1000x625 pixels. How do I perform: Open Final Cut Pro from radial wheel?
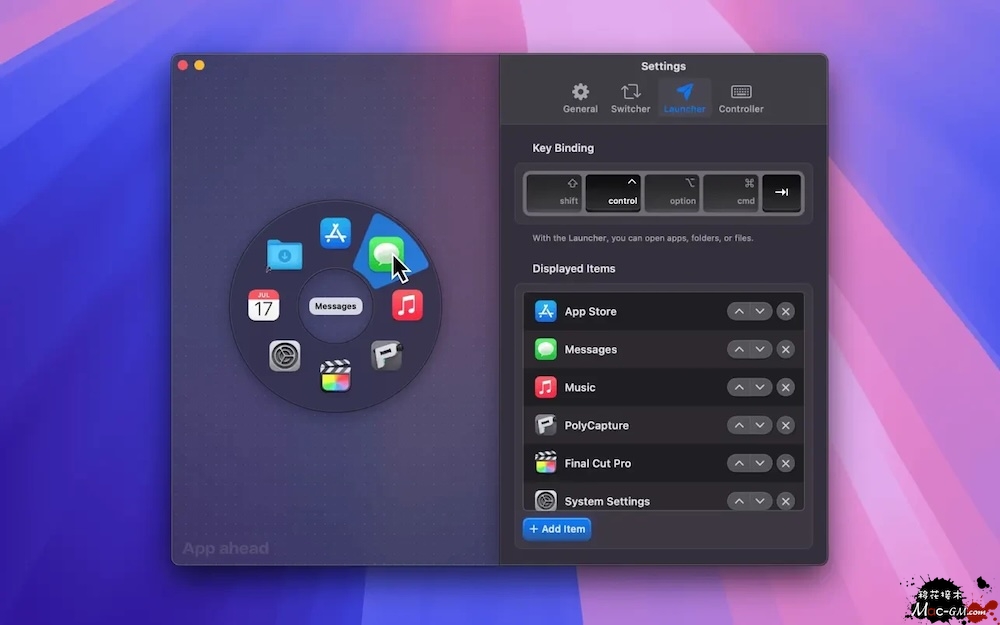point(335,376)
